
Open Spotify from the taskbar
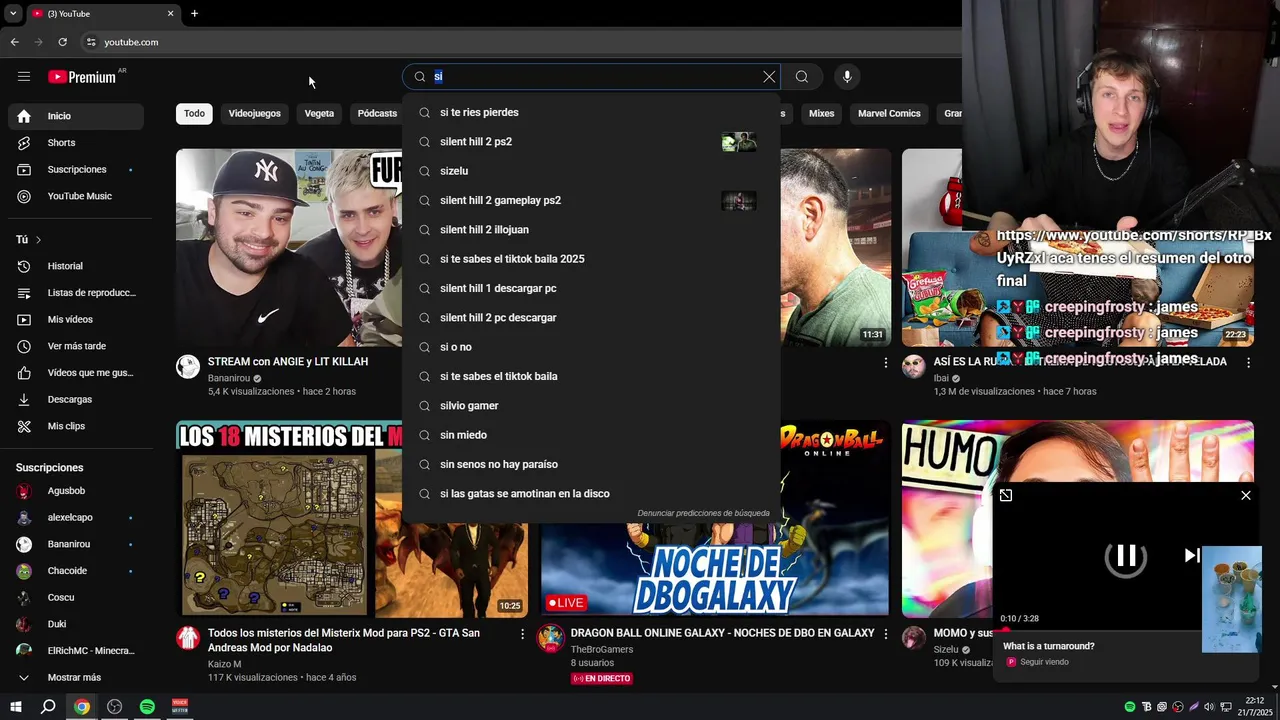(147, 707)
